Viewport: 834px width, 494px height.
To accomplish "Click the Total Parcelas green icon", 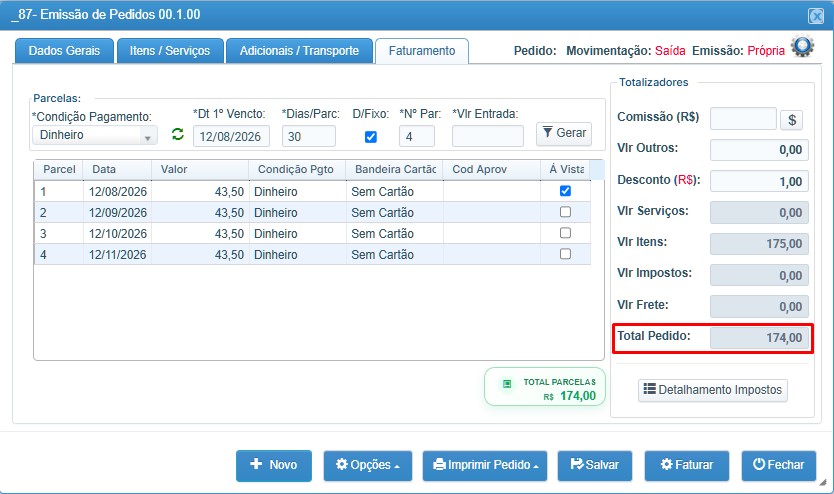I will point(507,384).
